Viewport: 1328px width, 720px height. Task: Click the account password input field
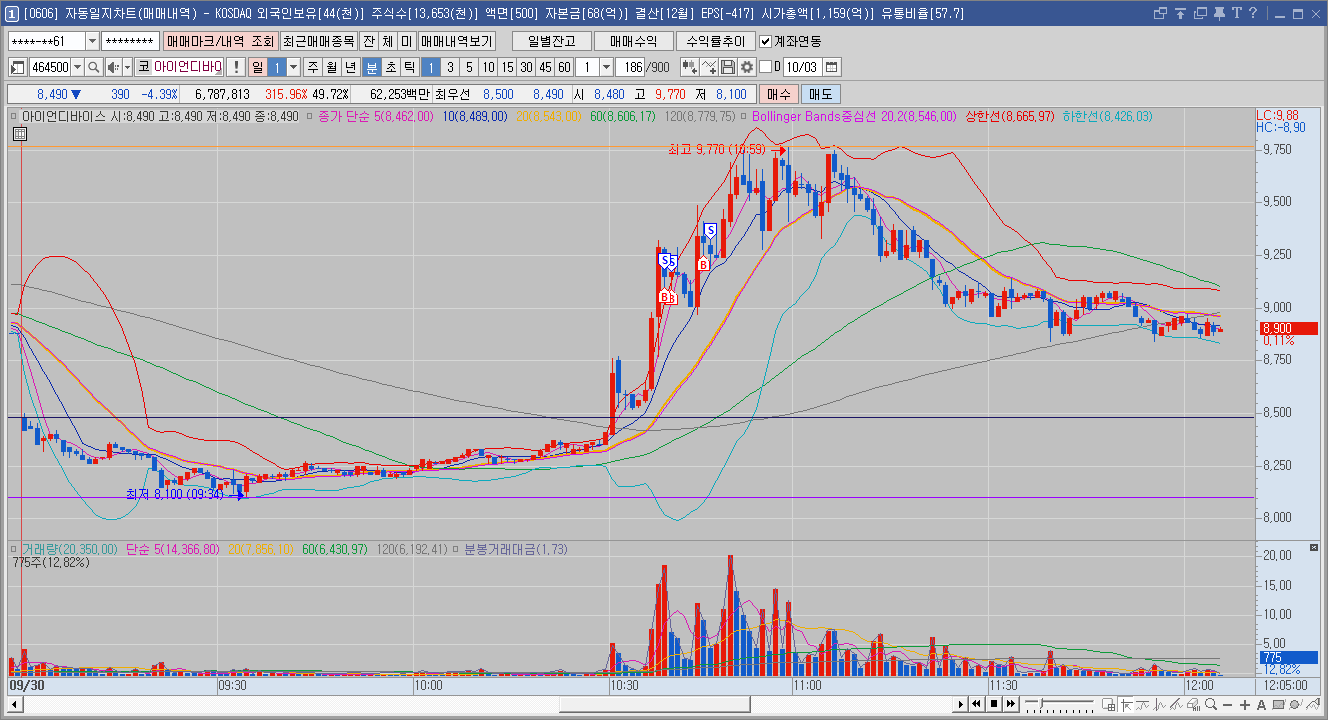pyautogui.click(x=131, y=41)
